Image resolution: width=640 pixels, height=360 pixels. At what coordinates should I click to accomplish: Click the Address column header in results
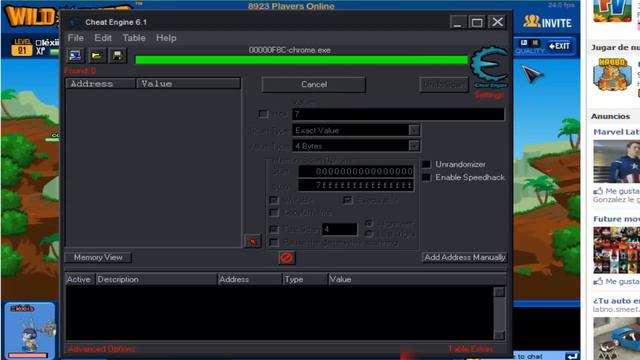point(100,84)
